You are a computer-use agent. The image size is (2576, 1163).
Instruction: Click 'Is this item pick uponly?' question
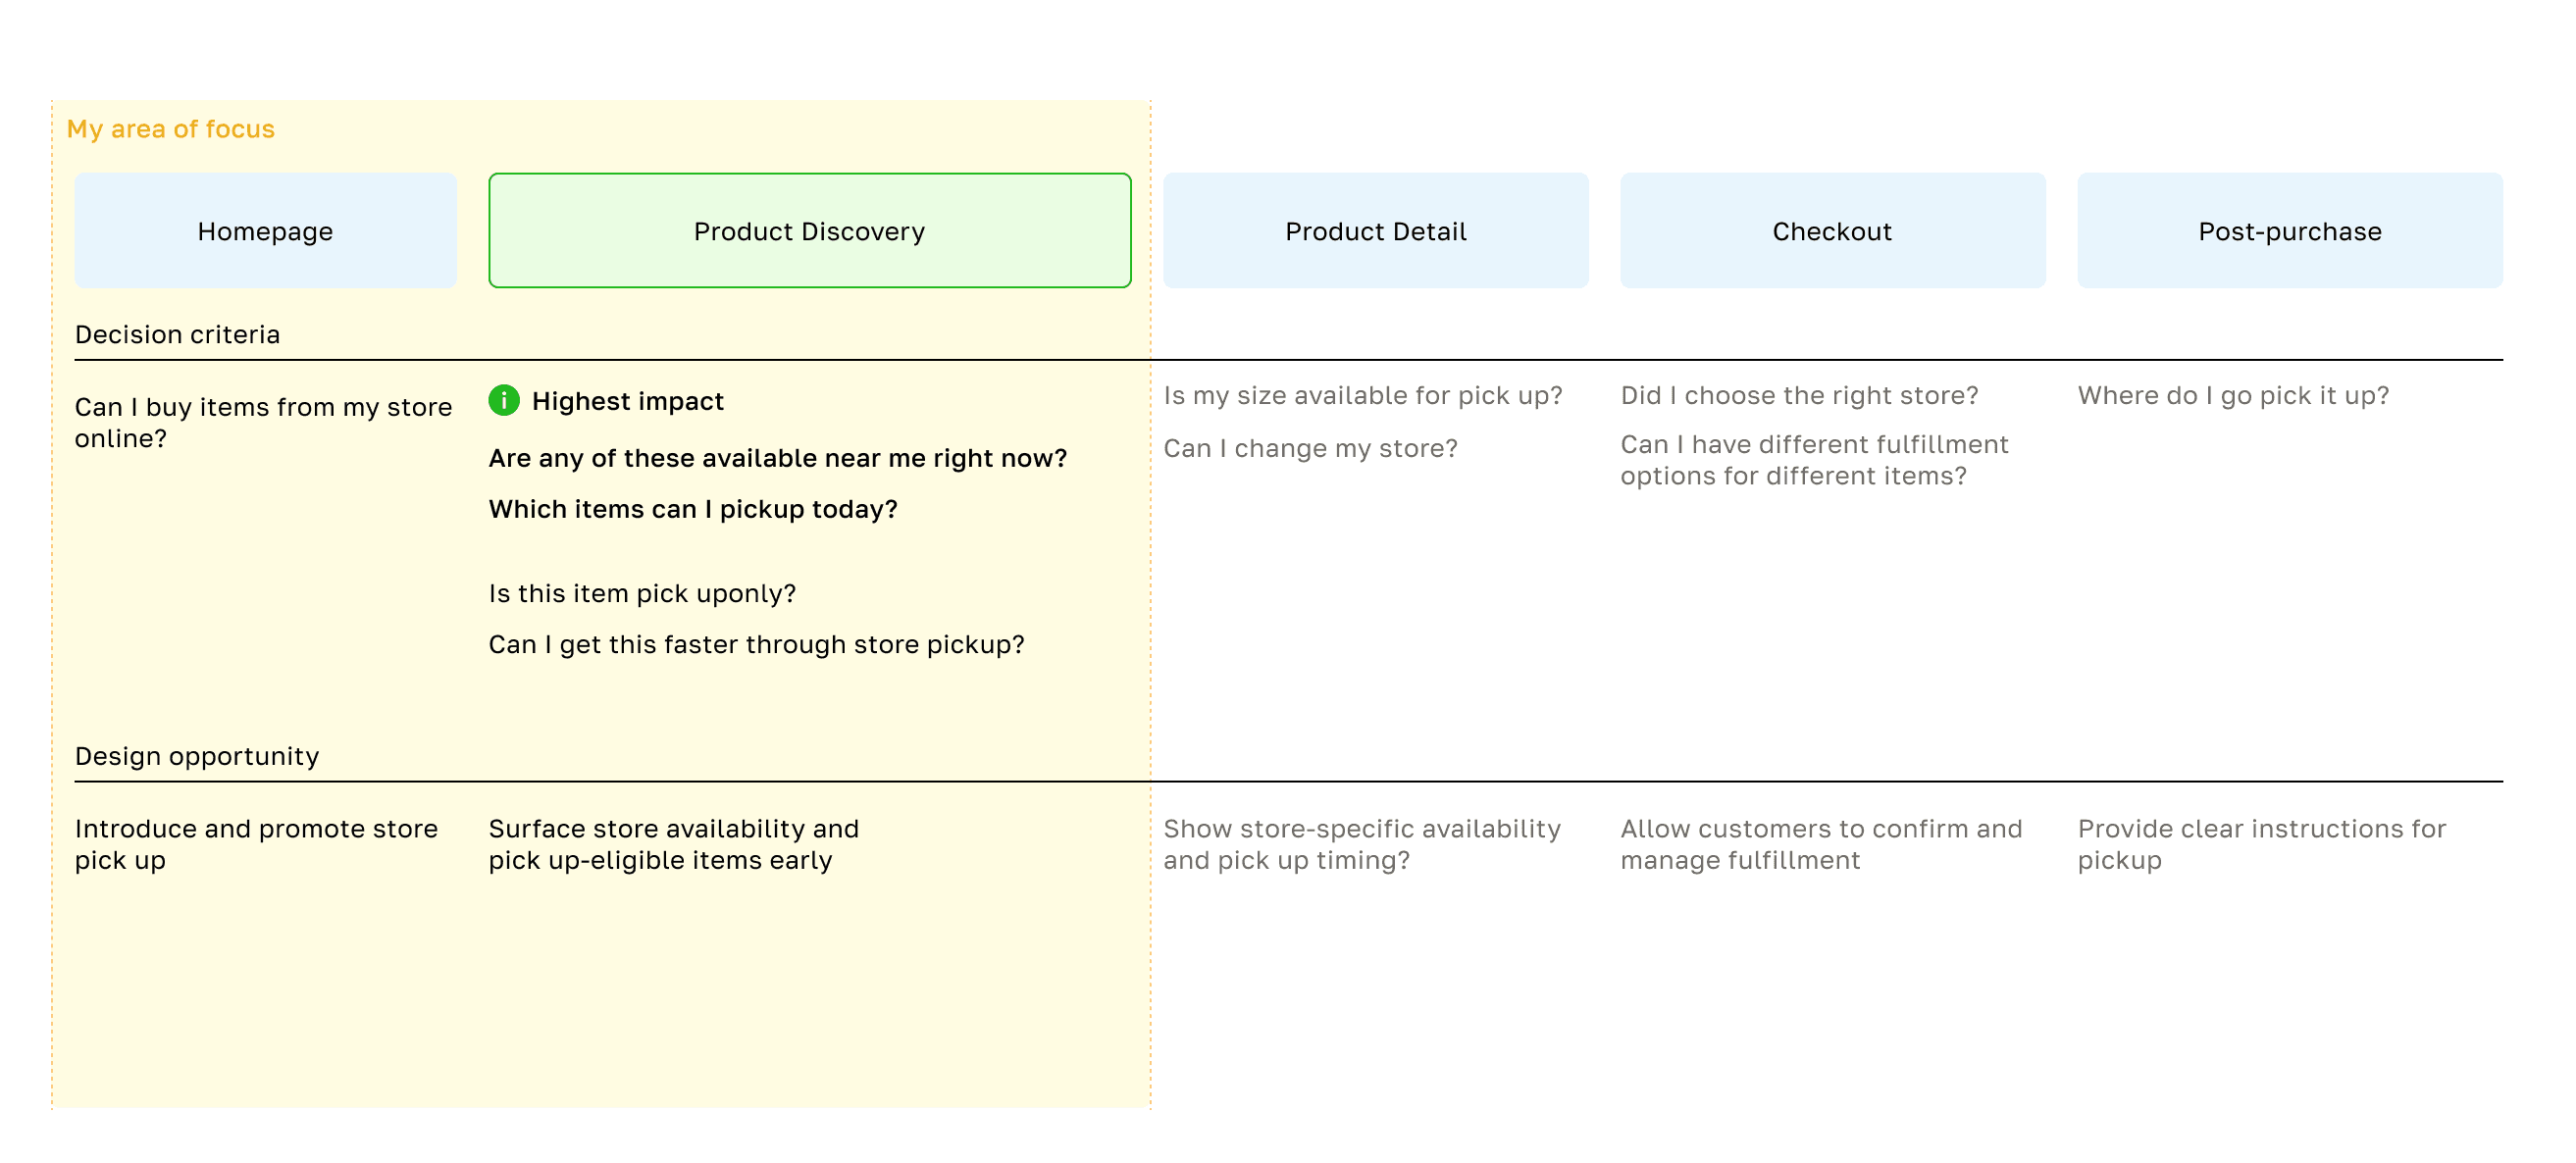coord(642,593)
